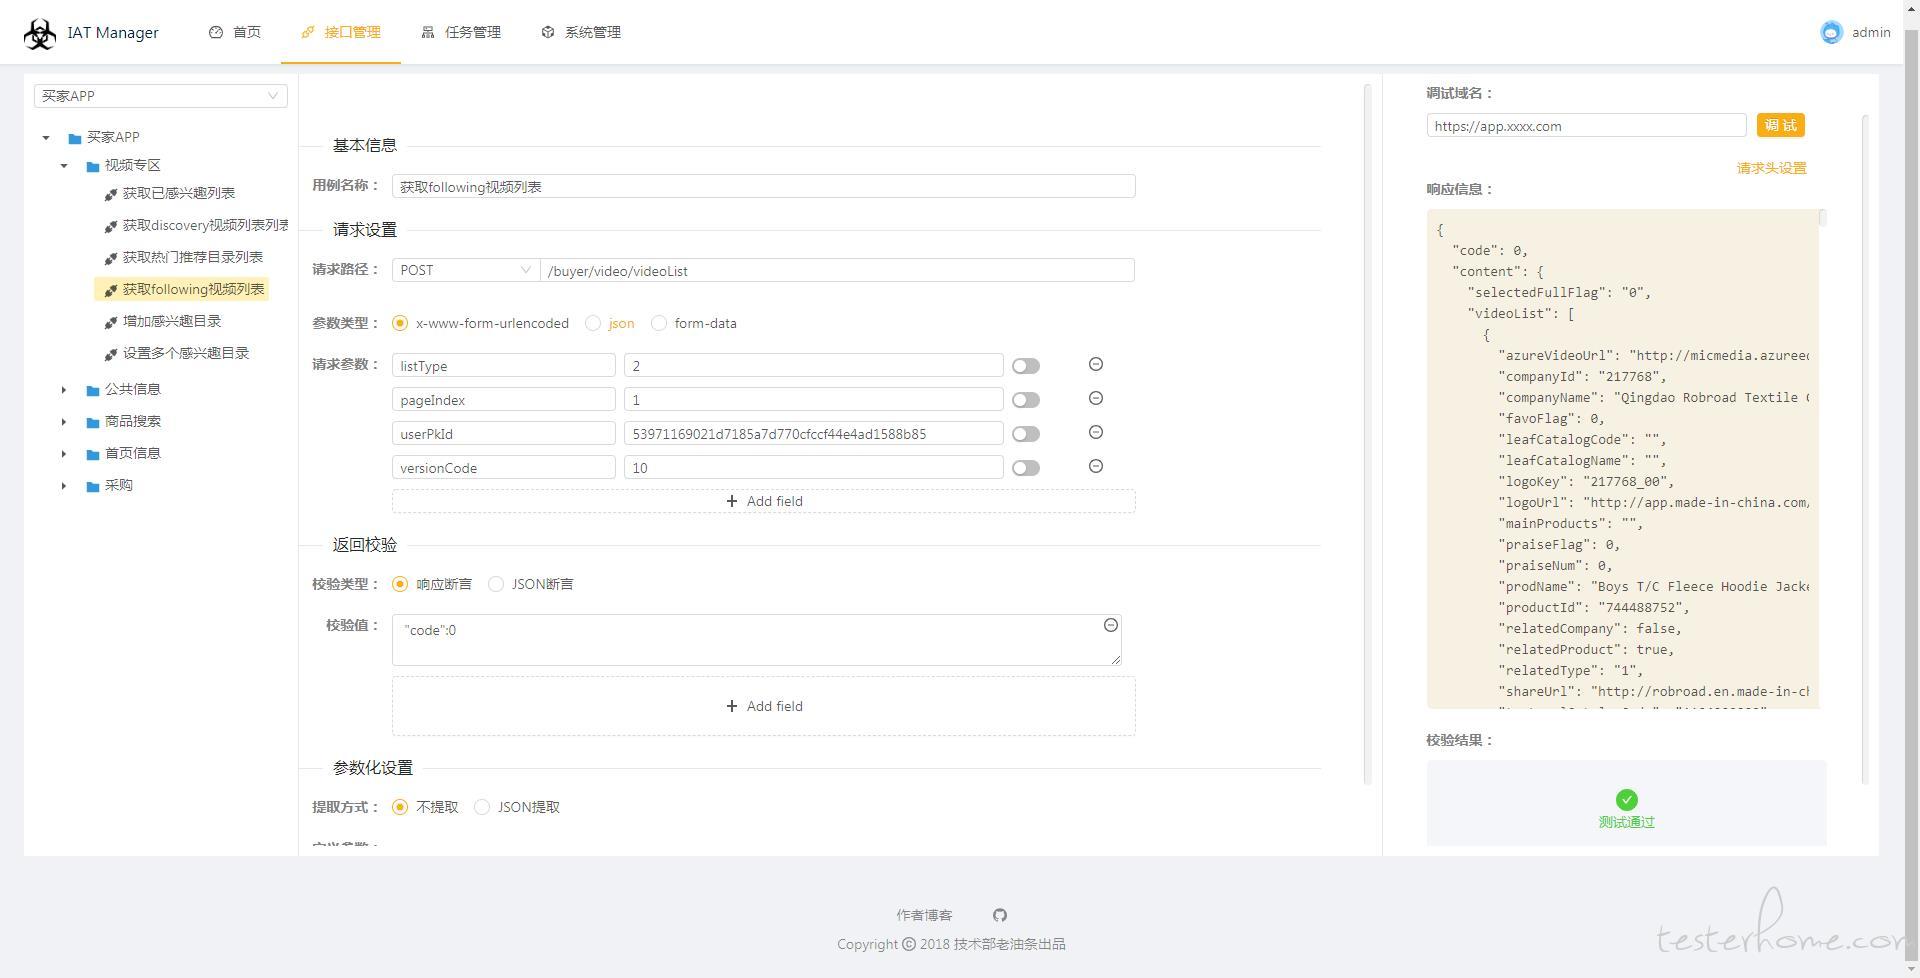Open the 首页 home tab
Image resolution: width=1920 pixels, height=978 pixels.
tap(235, 32)
